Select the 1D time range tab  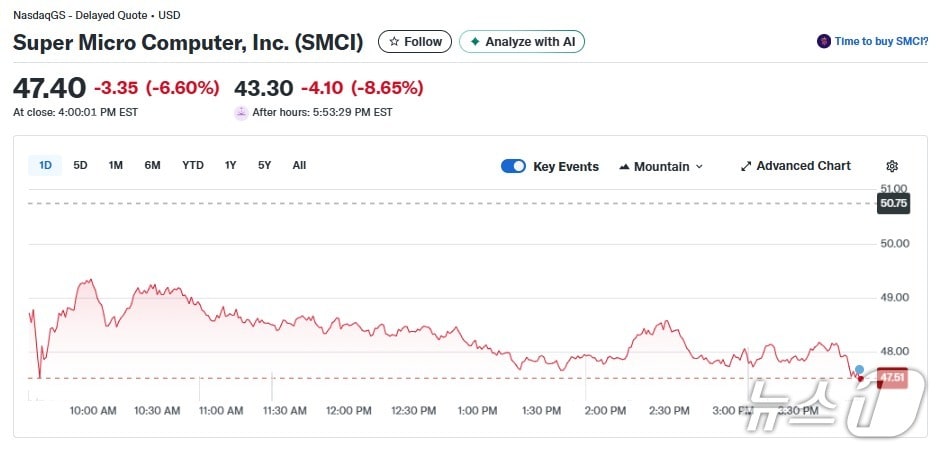[46, 165]
